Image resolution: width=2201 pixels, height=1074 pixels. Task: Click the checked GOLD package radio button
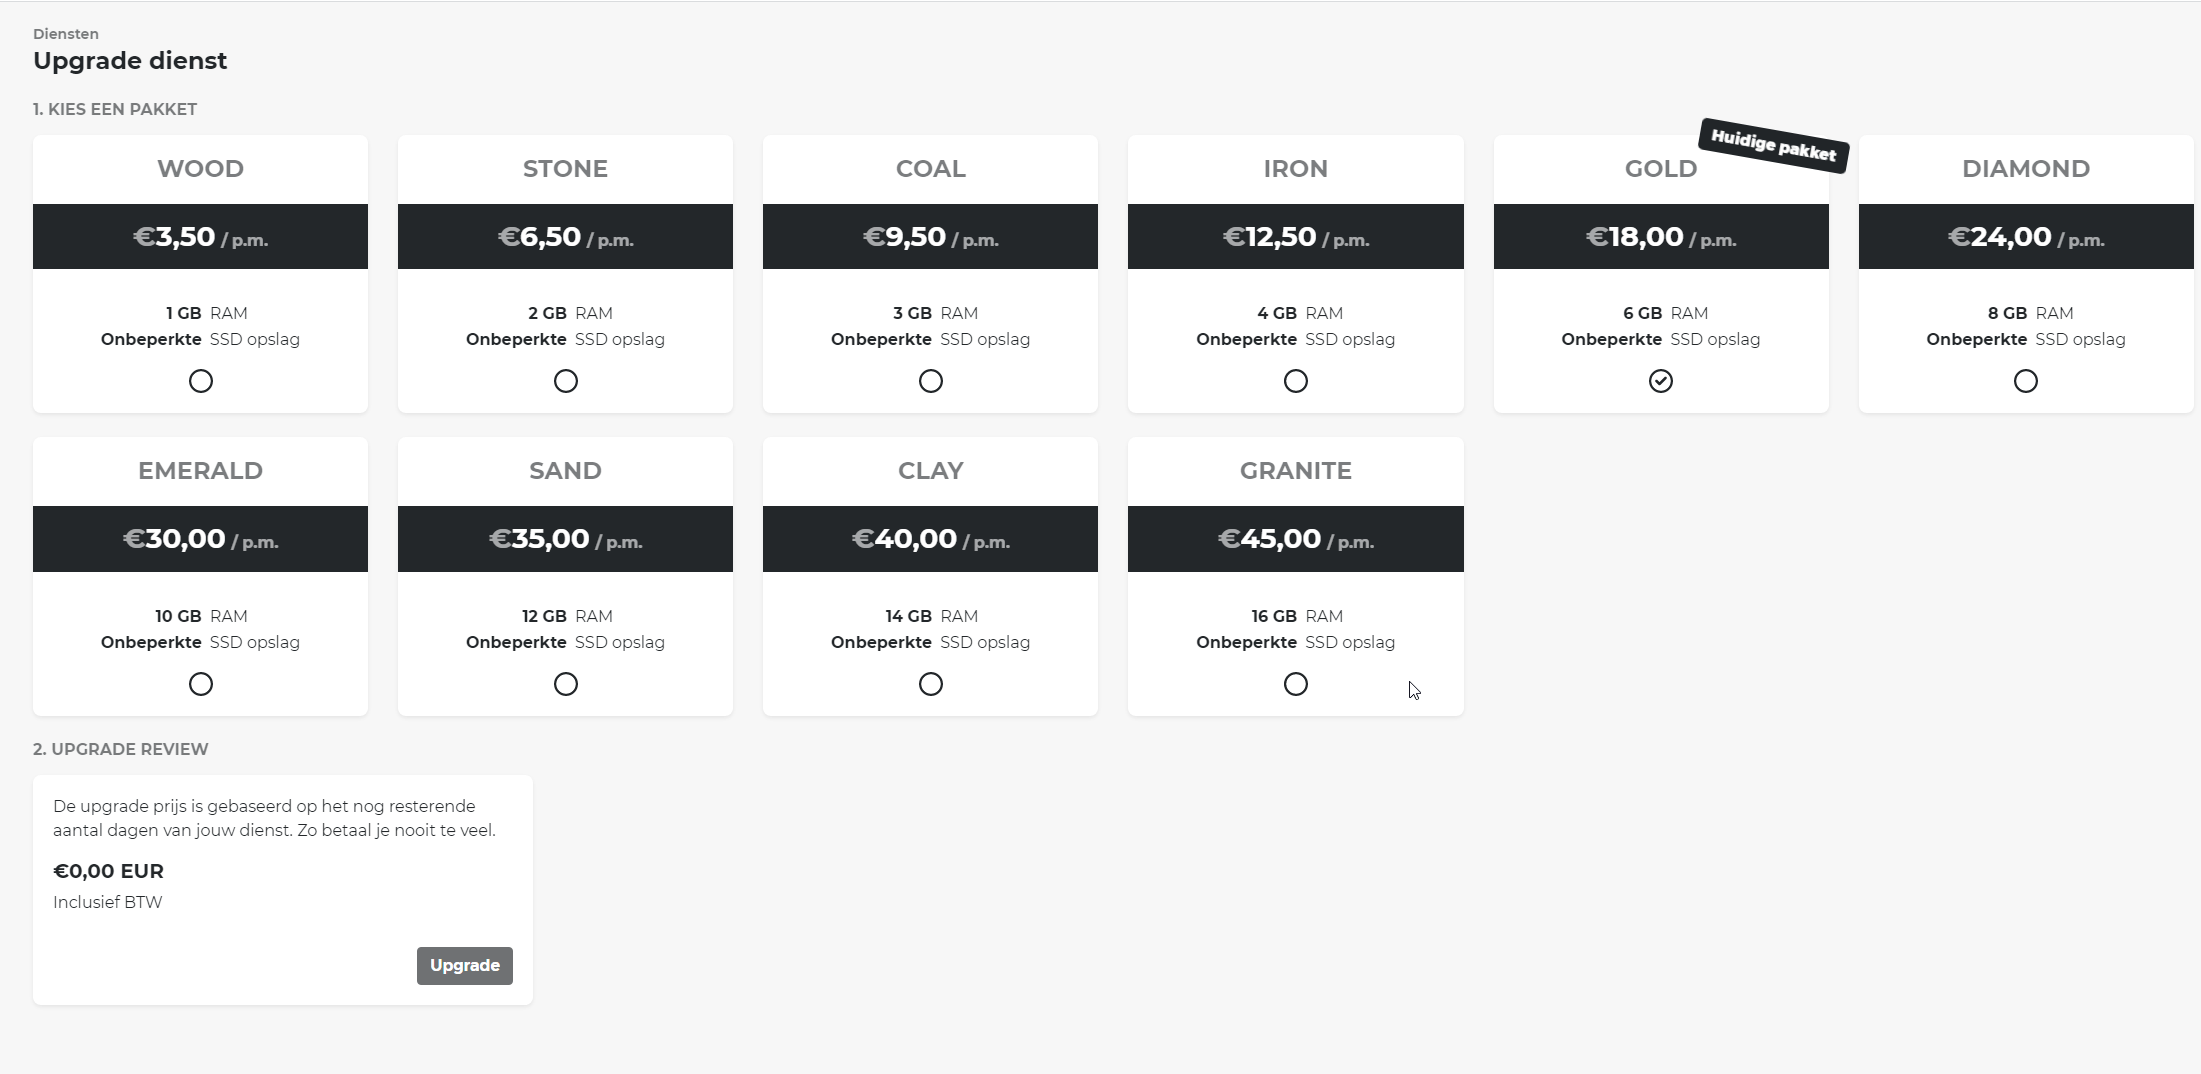pyautogui.click(x=1660, y=381)
